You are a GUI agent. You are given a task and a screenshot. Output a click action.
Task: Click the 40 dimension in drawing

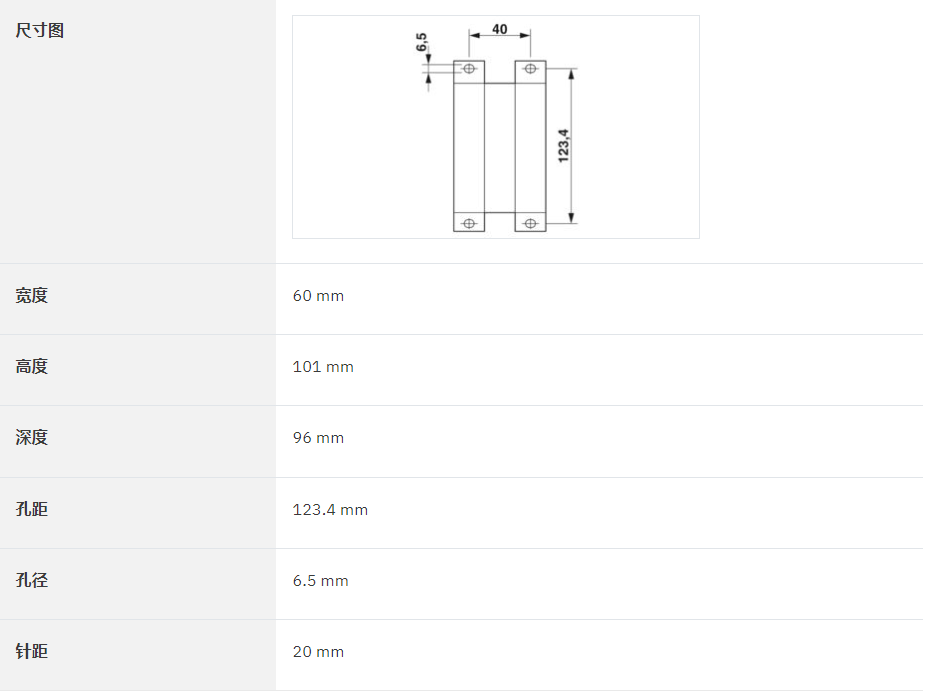tap(499, 29)
